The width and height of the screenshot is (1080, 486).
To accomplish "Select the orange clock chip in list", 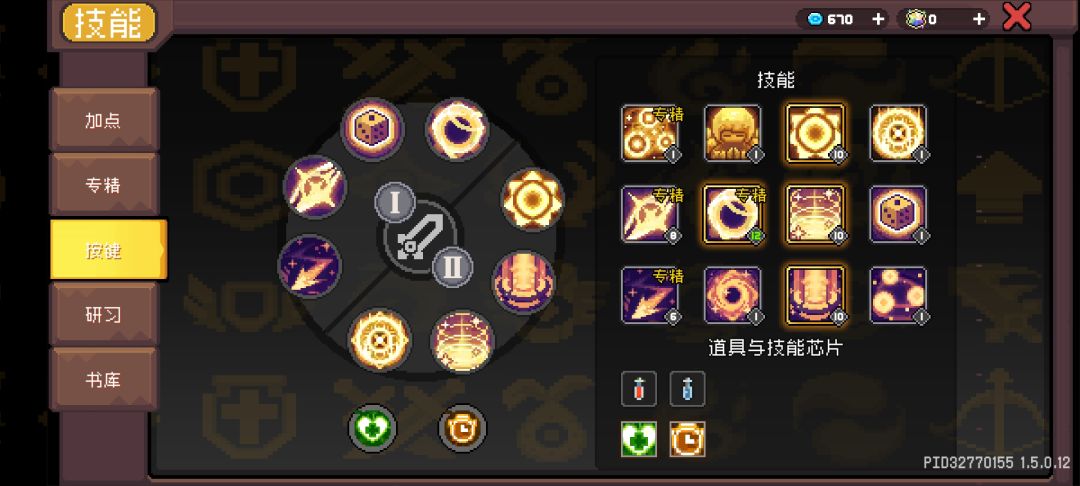I will click(687, 439).
